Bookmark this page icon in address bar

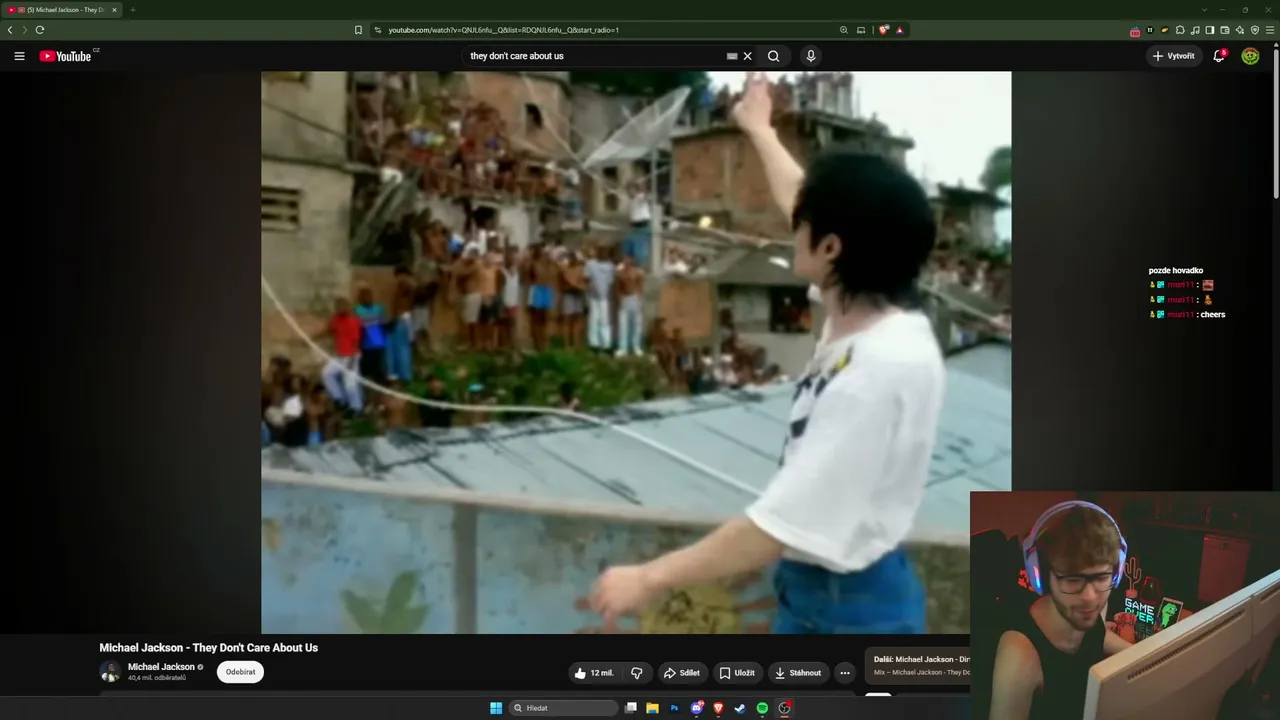358,30
